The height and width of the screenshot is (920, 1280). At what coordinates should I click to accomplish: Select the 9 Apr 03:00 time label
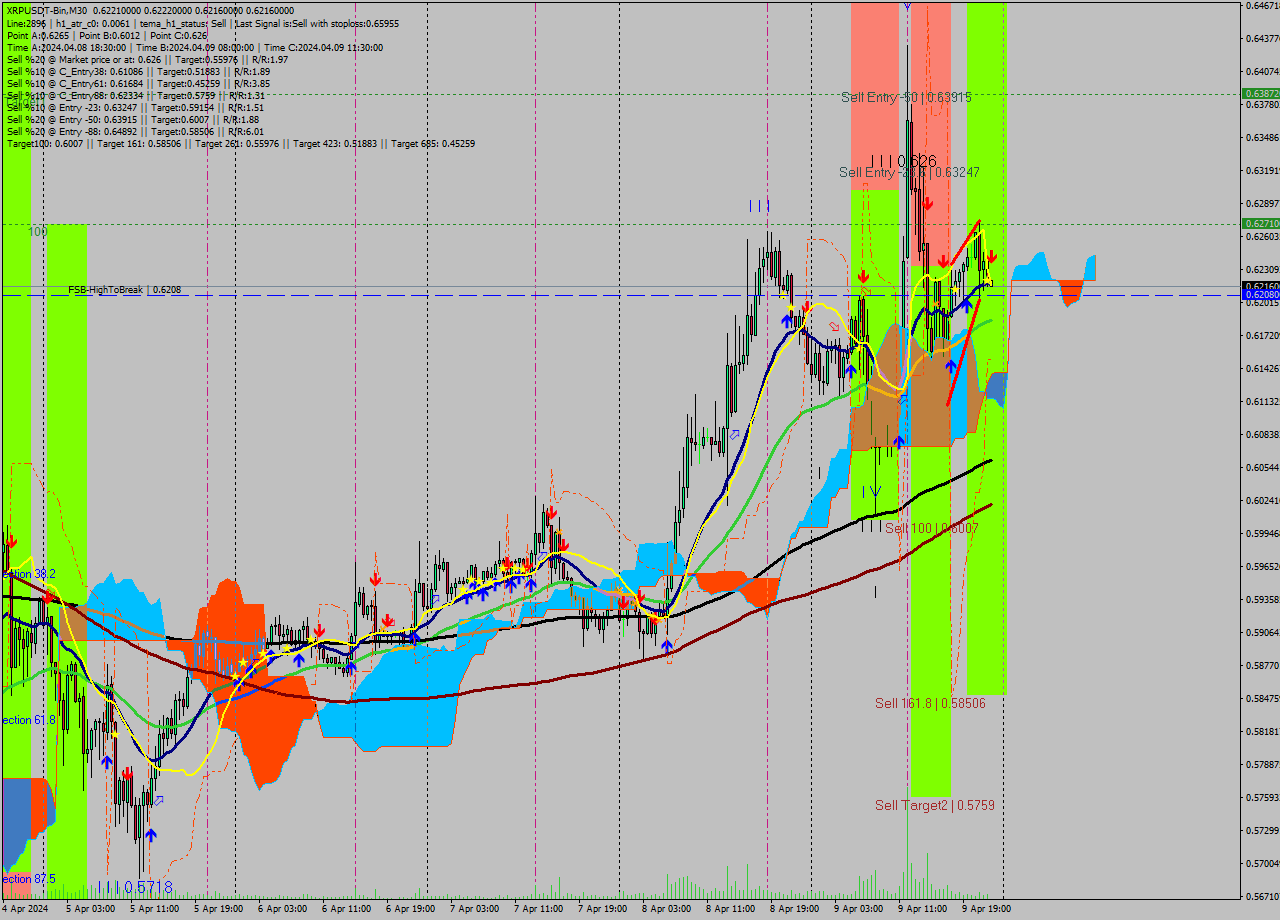pyautogui.click(x=858, y=909)
